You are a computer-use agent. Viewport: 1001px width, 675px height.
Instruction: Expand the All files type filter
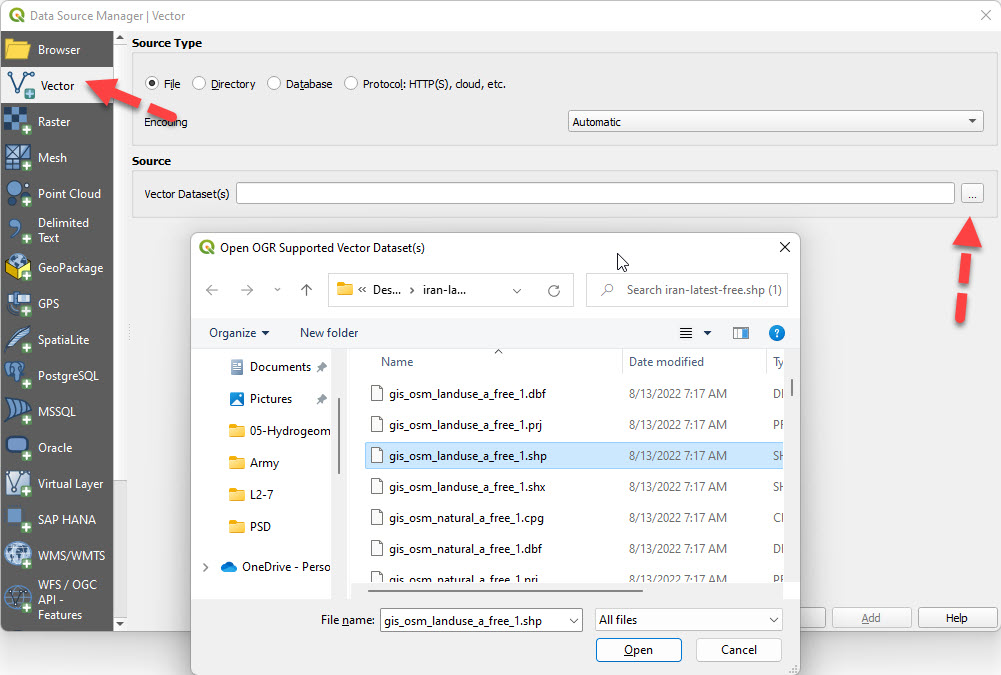pos(688,620)
